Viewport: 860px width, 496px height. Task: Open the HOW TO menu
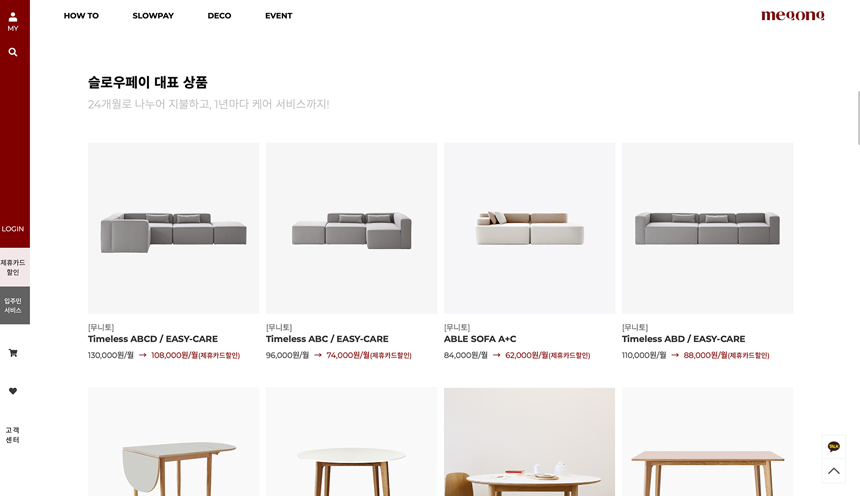pyautogui.click(x=81, y=16)
